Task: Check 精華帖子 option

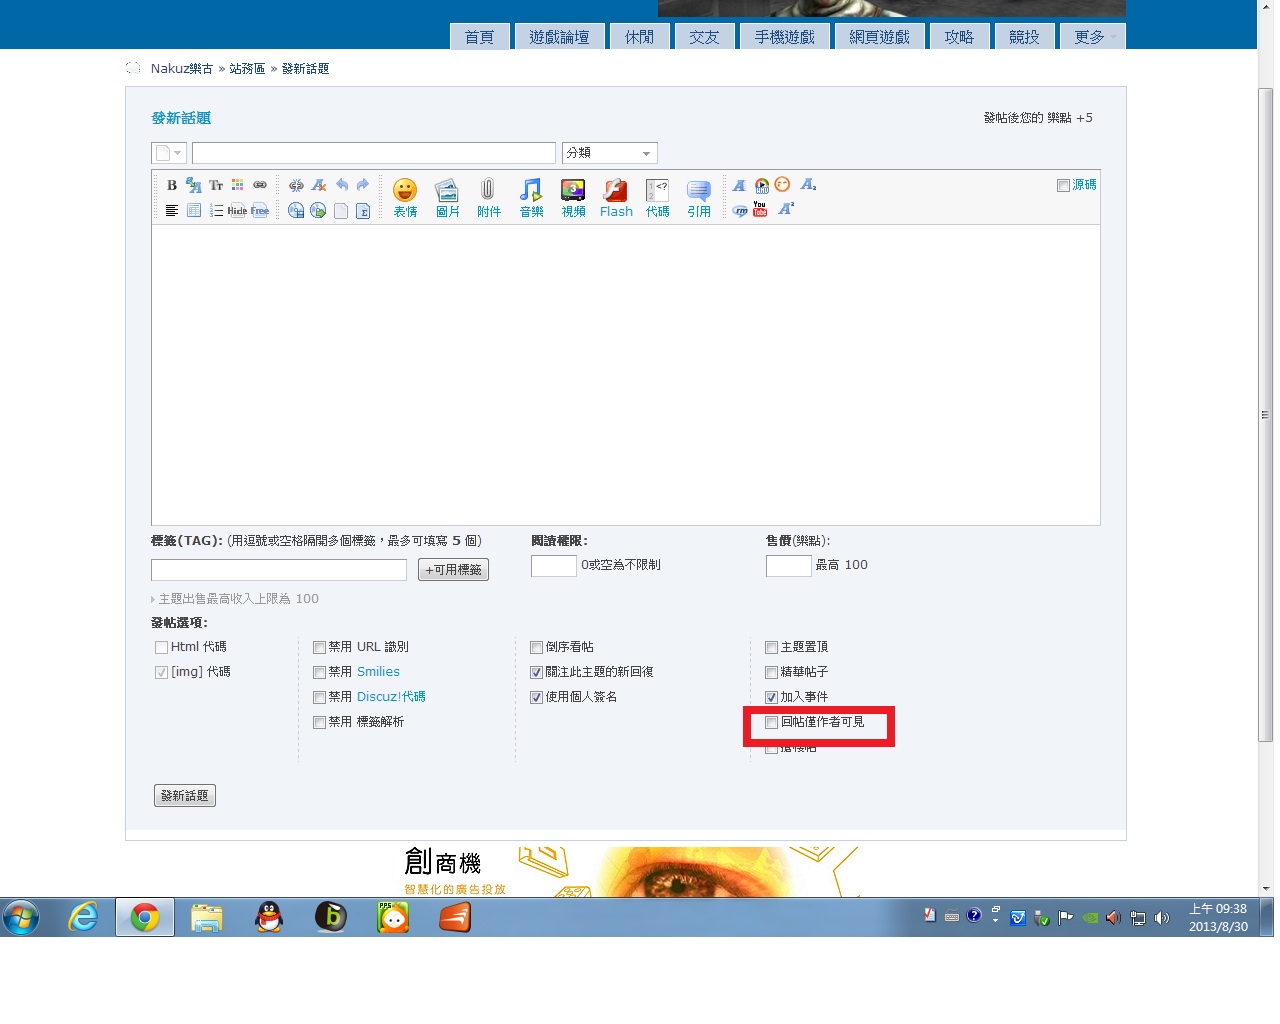Action: coord(771,672)
